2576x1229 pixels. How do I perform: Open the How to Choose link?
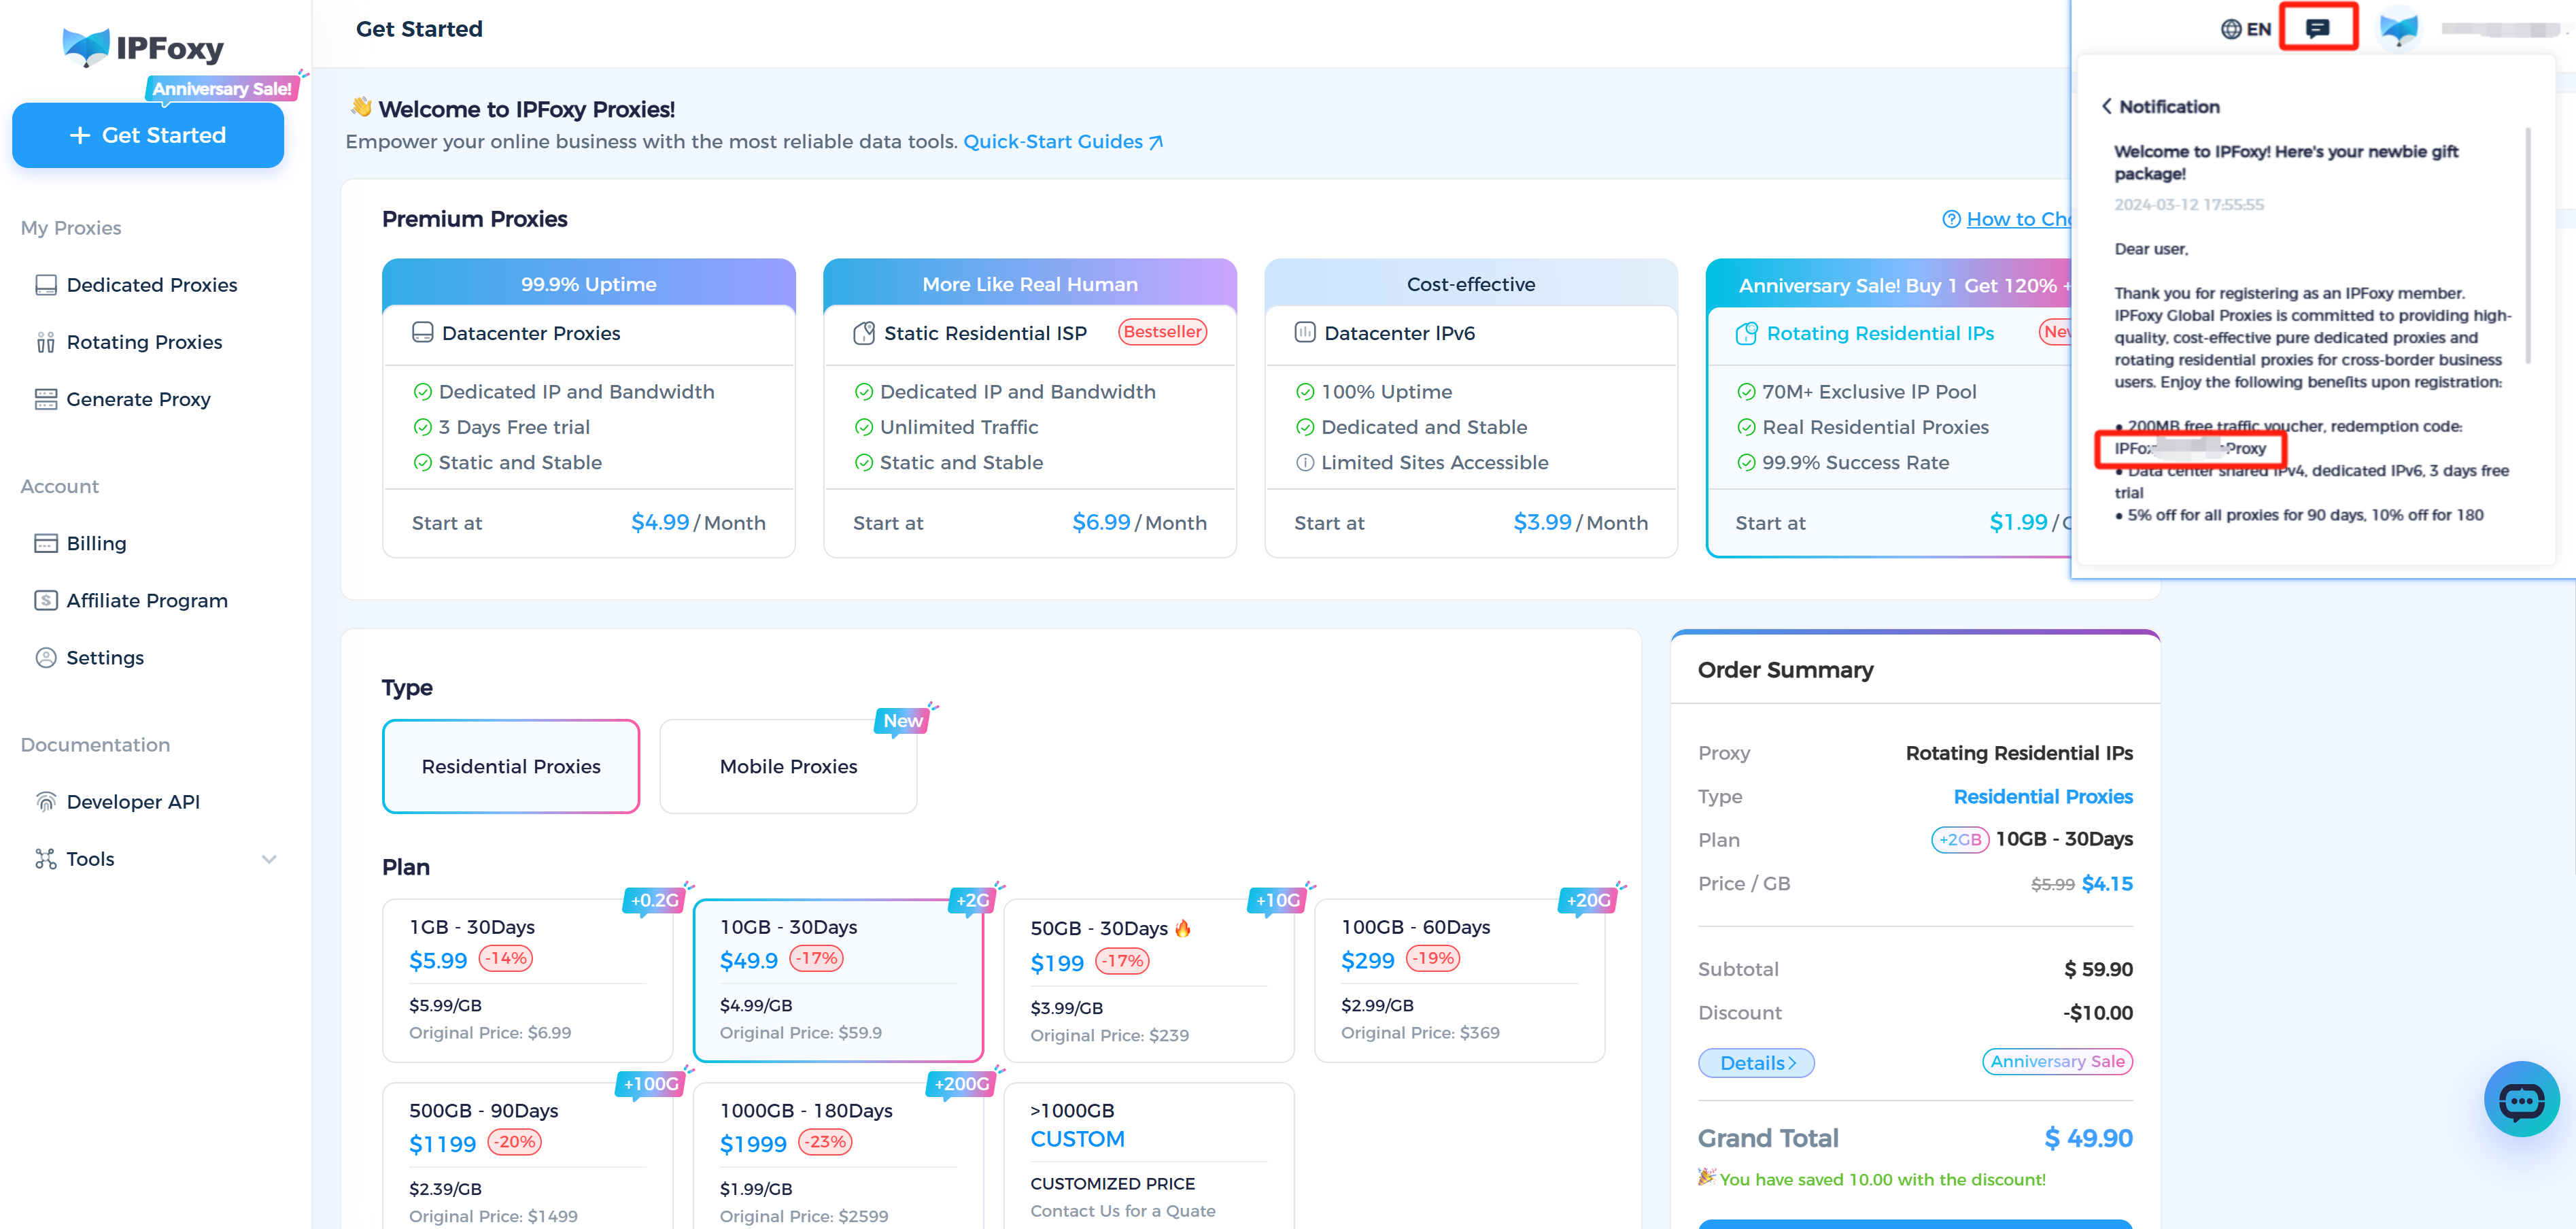point(2018,219)
